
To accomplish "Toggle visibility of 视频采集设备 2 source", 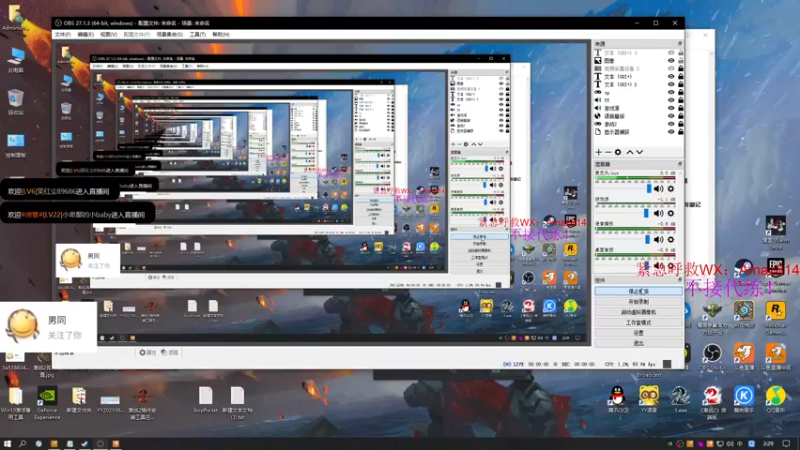I will [671, 68].
